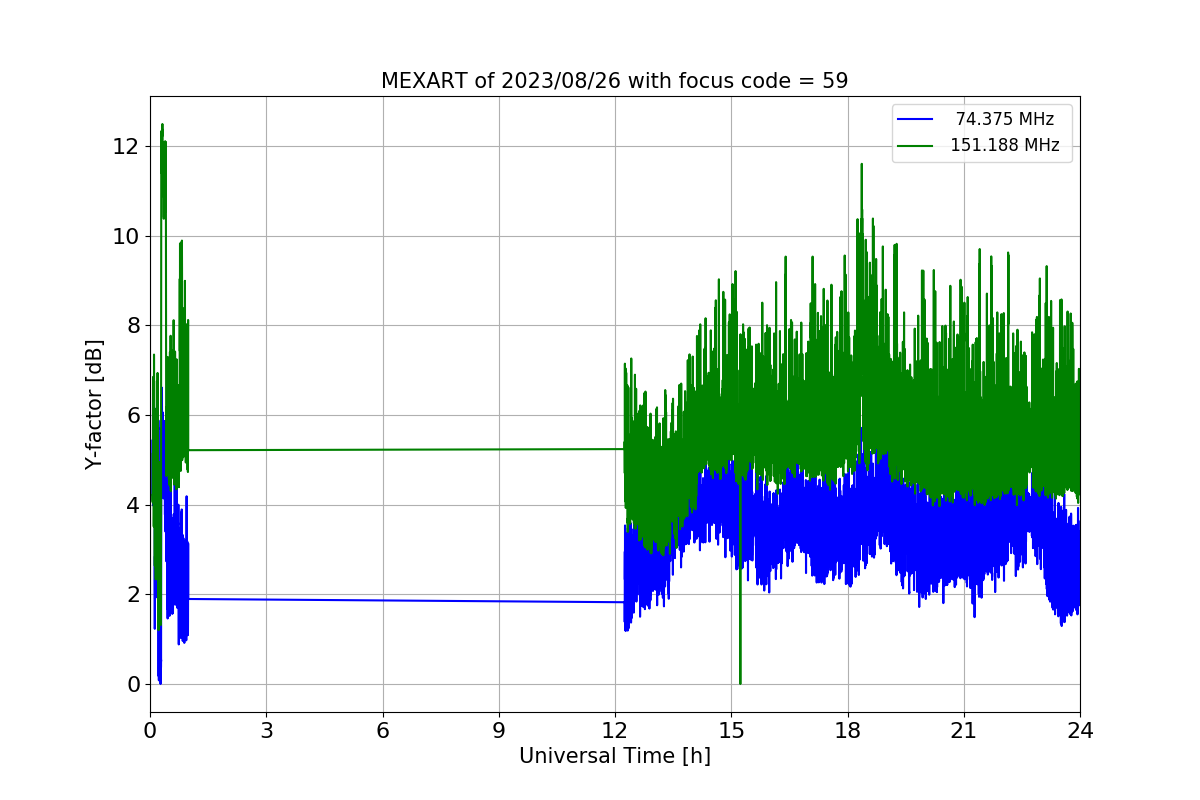
Task: Click the flat blue line segment between 1h and 12h
Action: pyautogui.click(x=405, y=600)
